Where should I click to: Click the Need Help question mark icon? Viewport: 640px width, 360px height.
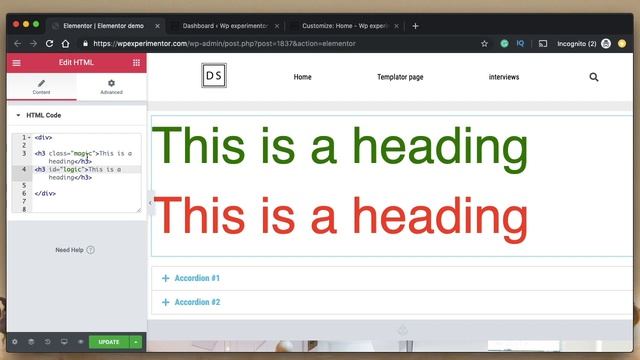click(91, 250)
